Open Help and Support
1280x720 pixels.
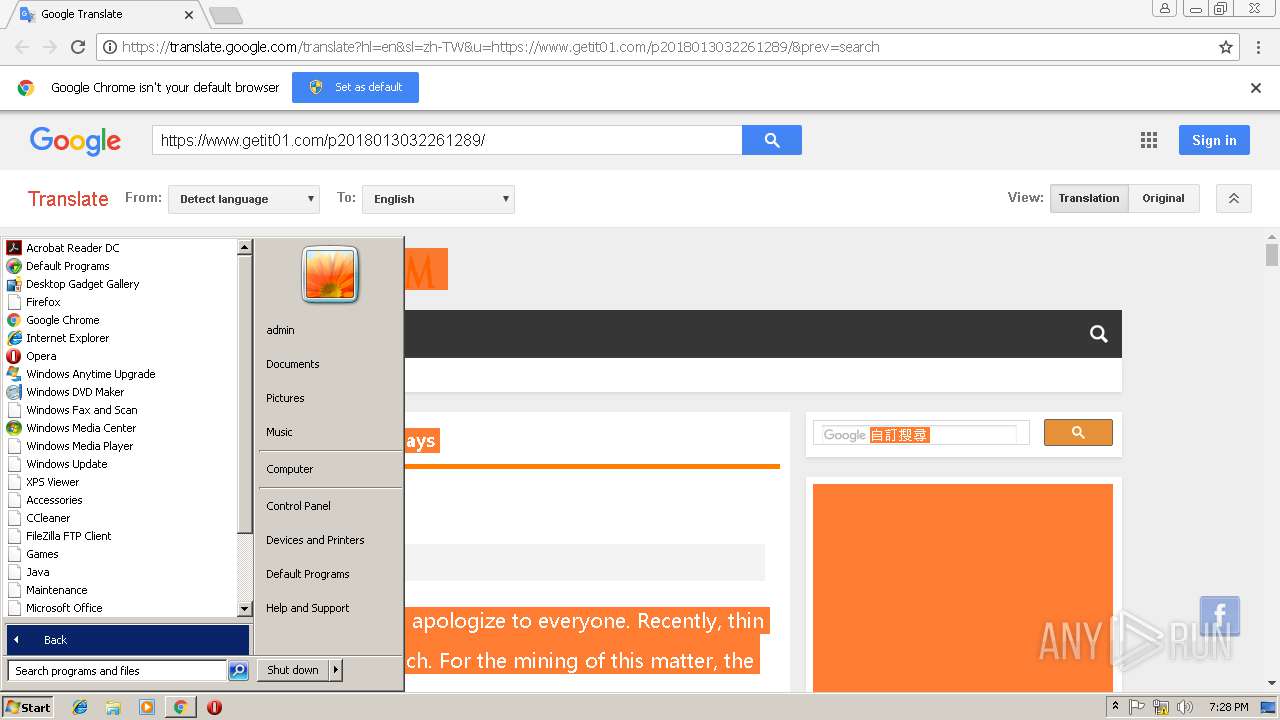pyautogui.click(x=308, y=608)
